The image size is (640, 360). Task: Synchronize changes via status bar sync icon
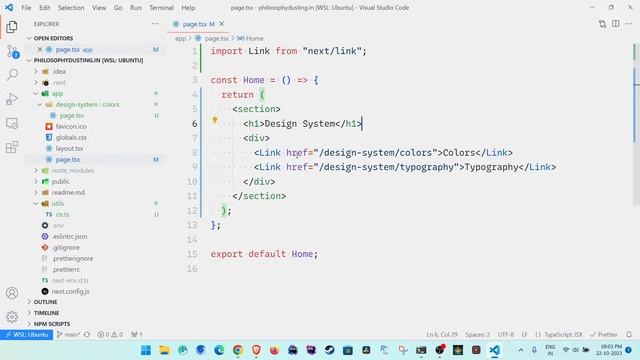[87, 334]
